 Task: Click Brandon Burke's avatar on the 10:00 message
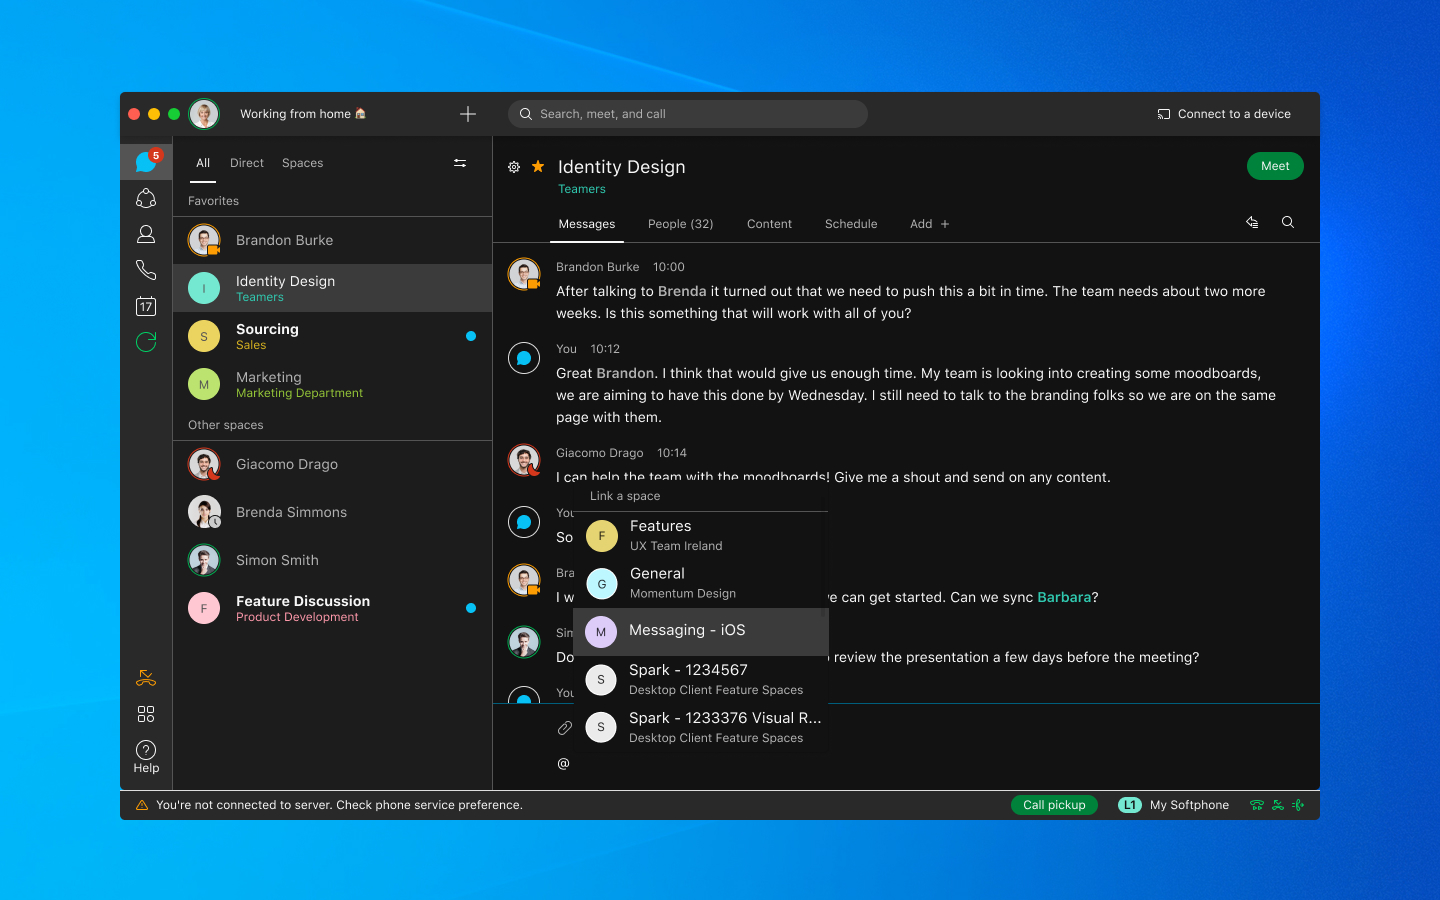pos(524,274)
